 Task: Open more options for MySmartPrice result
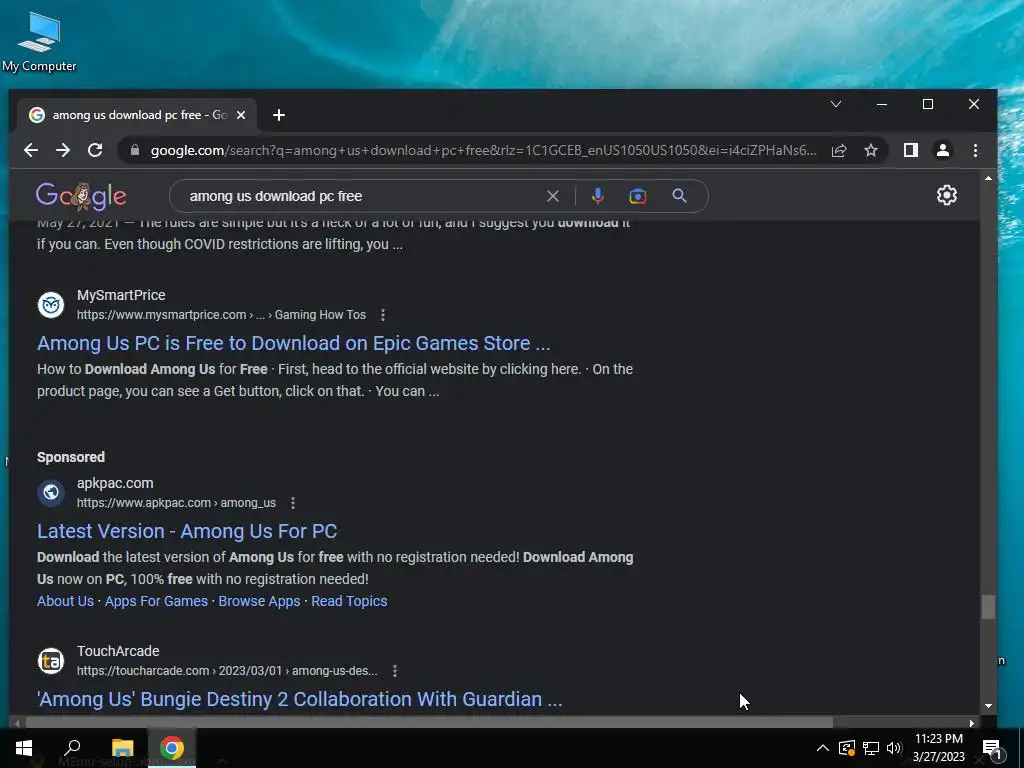click(x=383, y=315)
